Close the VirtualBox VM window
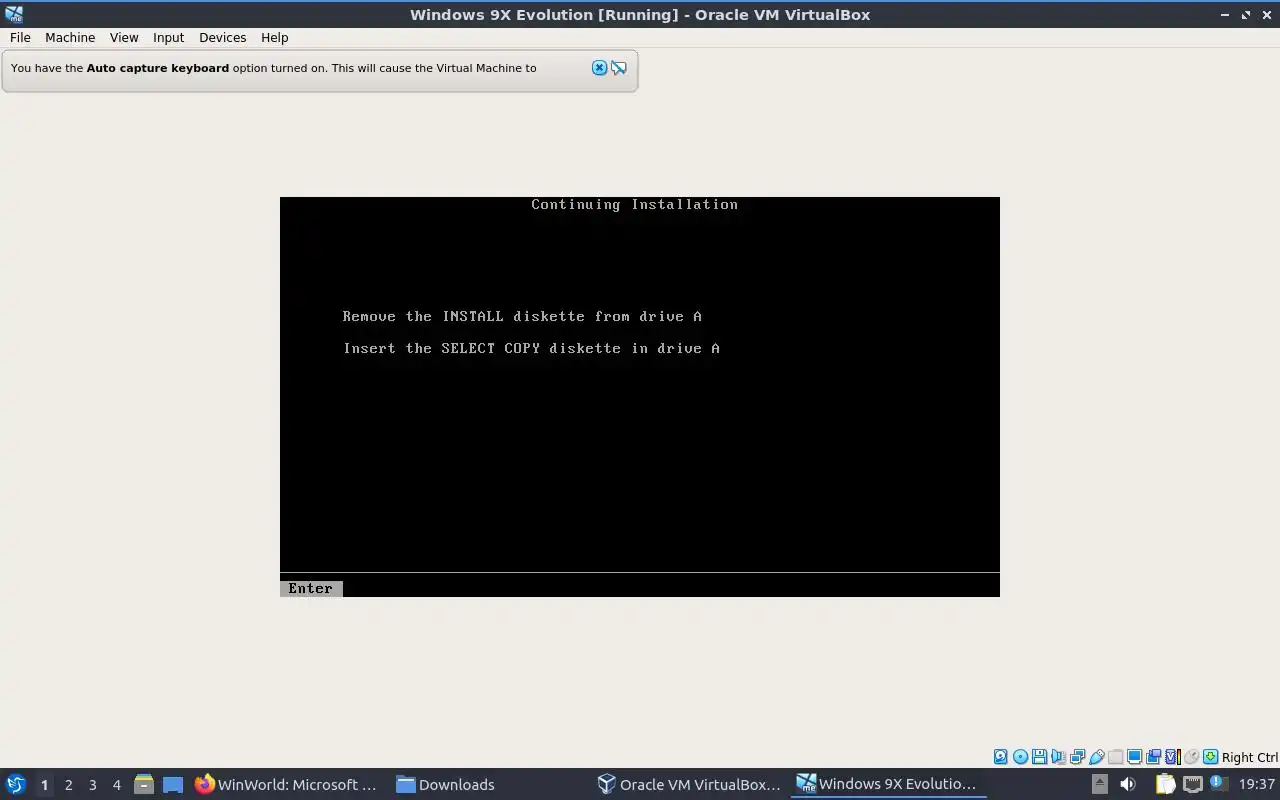The height and width of the screenshot is (800, 1280). pyautogui.click(x=1266, y=14)
